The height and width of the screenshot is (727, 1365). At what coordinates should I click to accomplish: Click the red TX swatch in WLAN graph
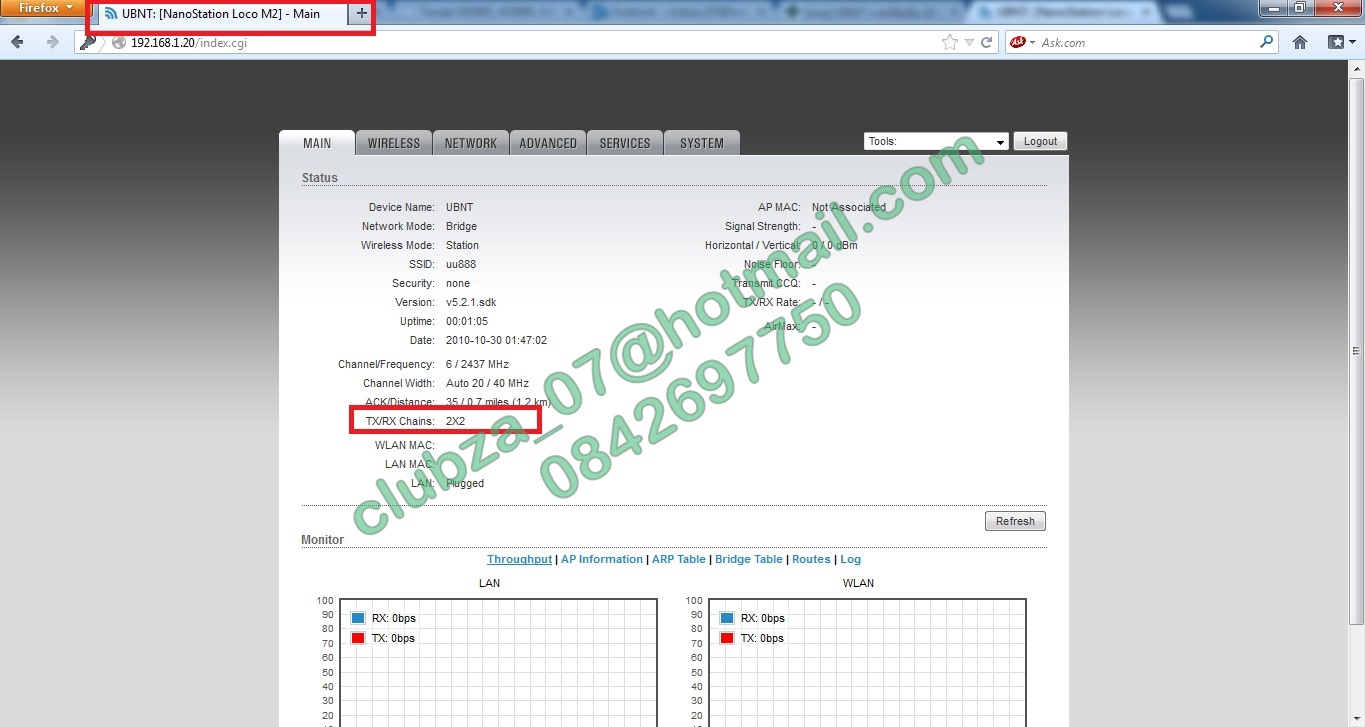coord(727,638)
